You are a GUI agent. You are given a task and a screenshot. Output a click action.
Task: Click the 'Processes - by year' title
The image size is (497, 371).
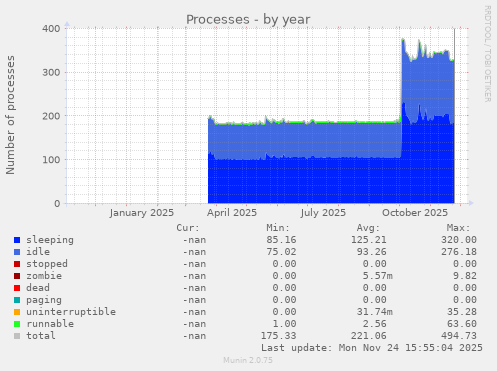pos(248,20)
